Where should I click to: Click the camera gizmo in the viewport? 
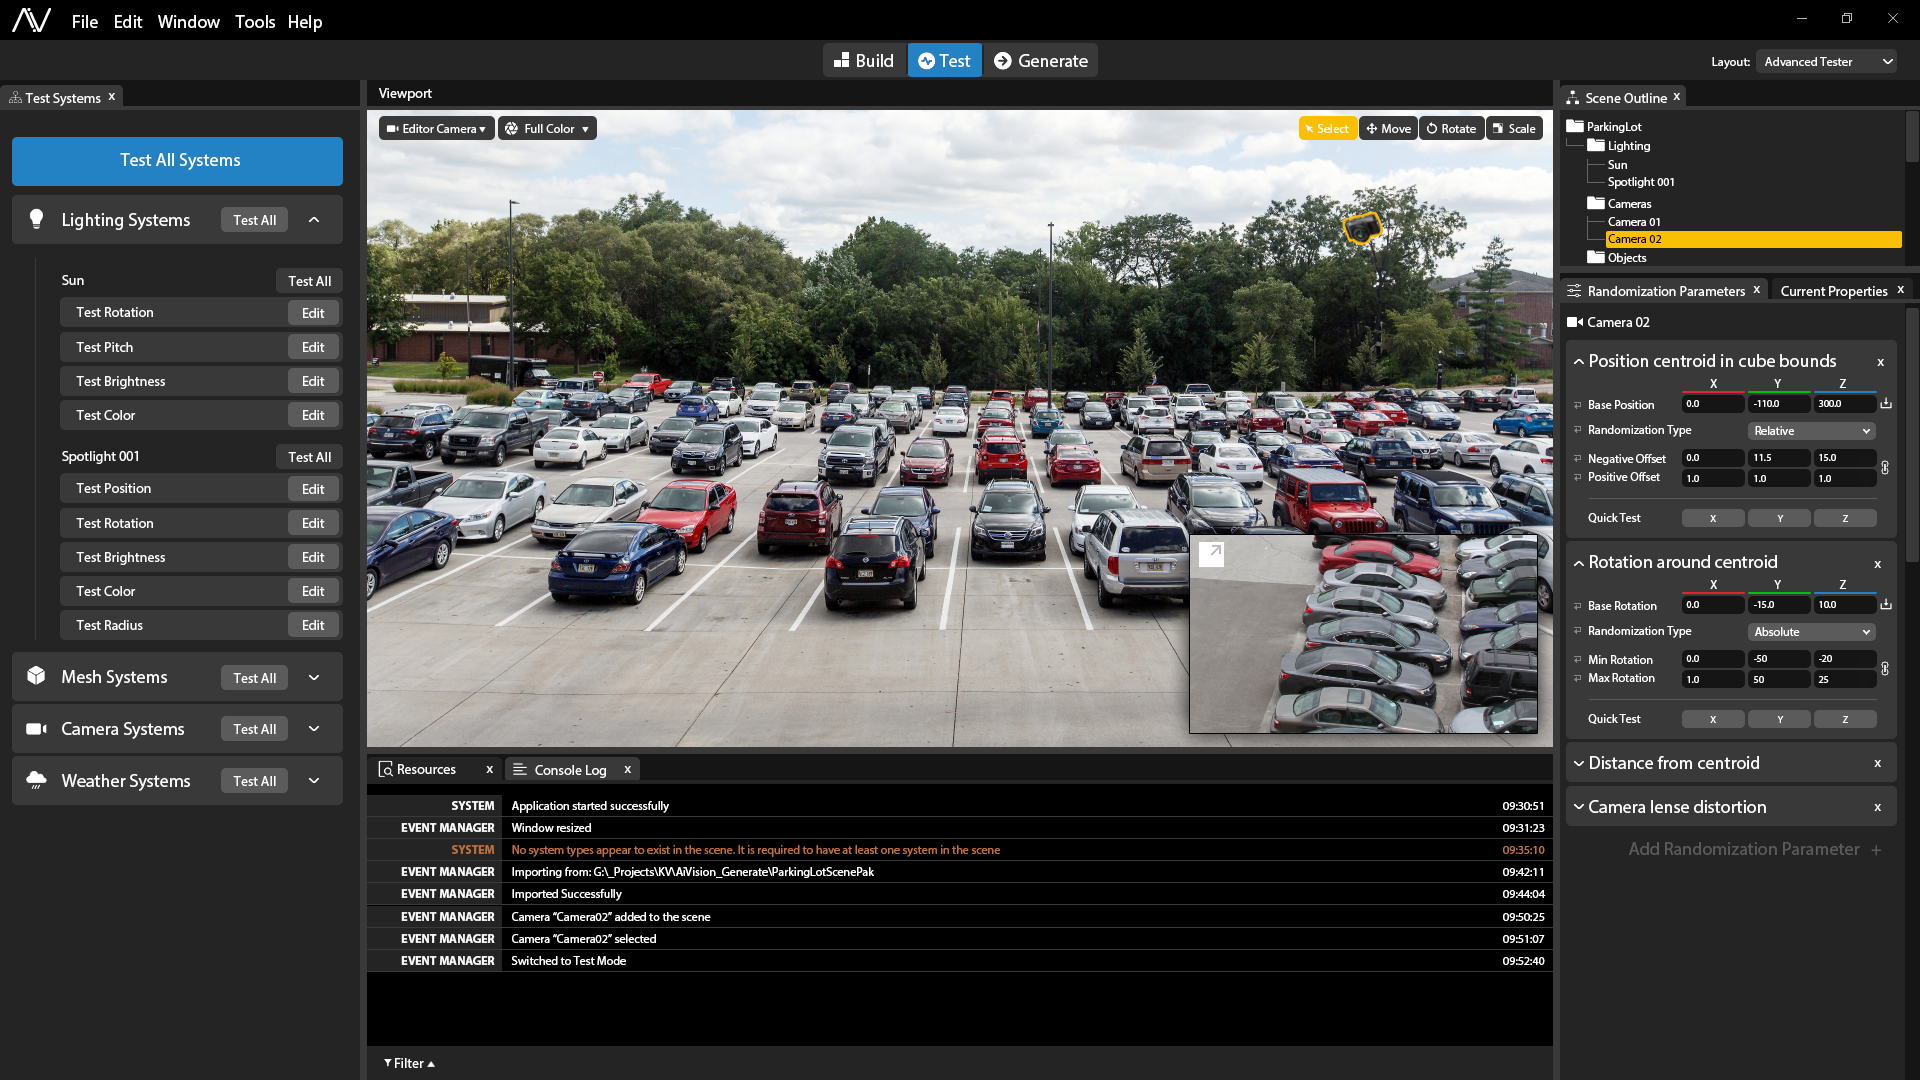1361,229
